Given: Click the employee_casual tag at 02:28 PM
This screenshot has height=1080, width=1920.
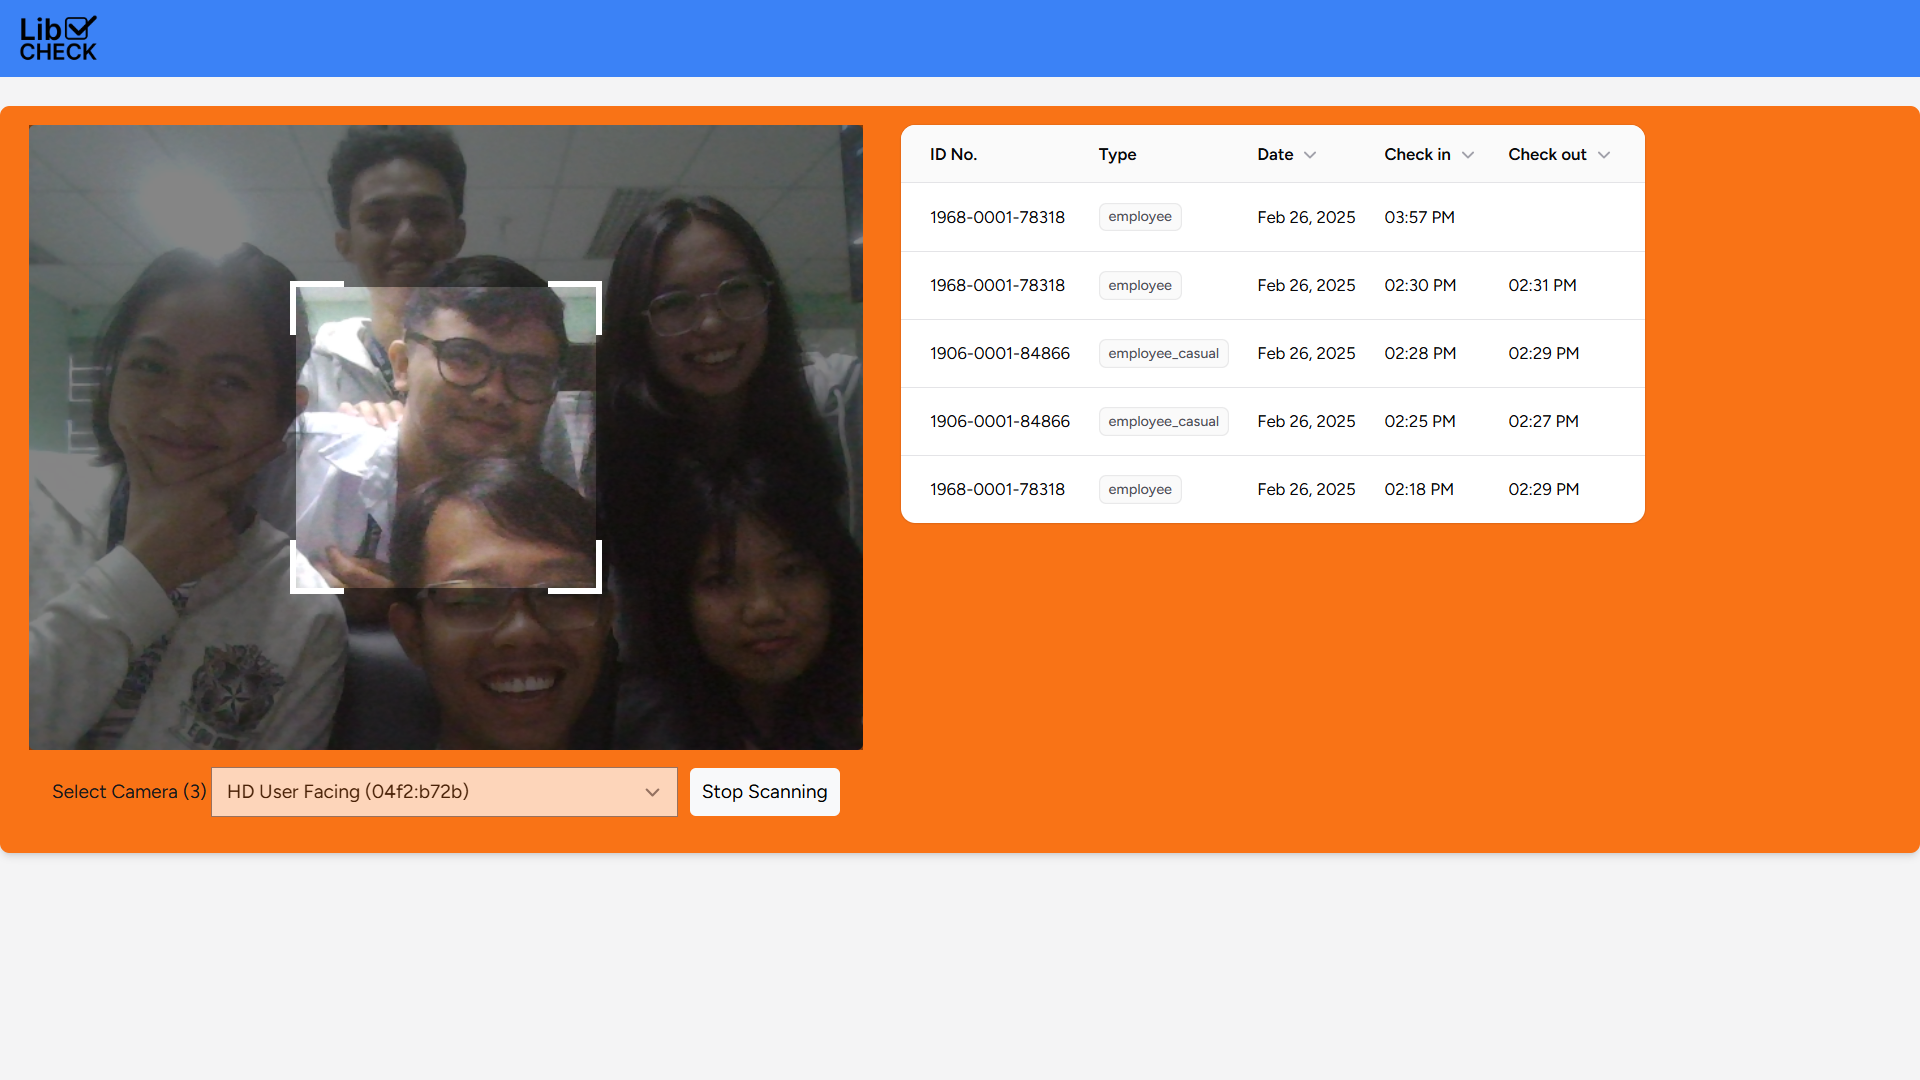Looking at the screenshot, I should [x=1163, y=353].
